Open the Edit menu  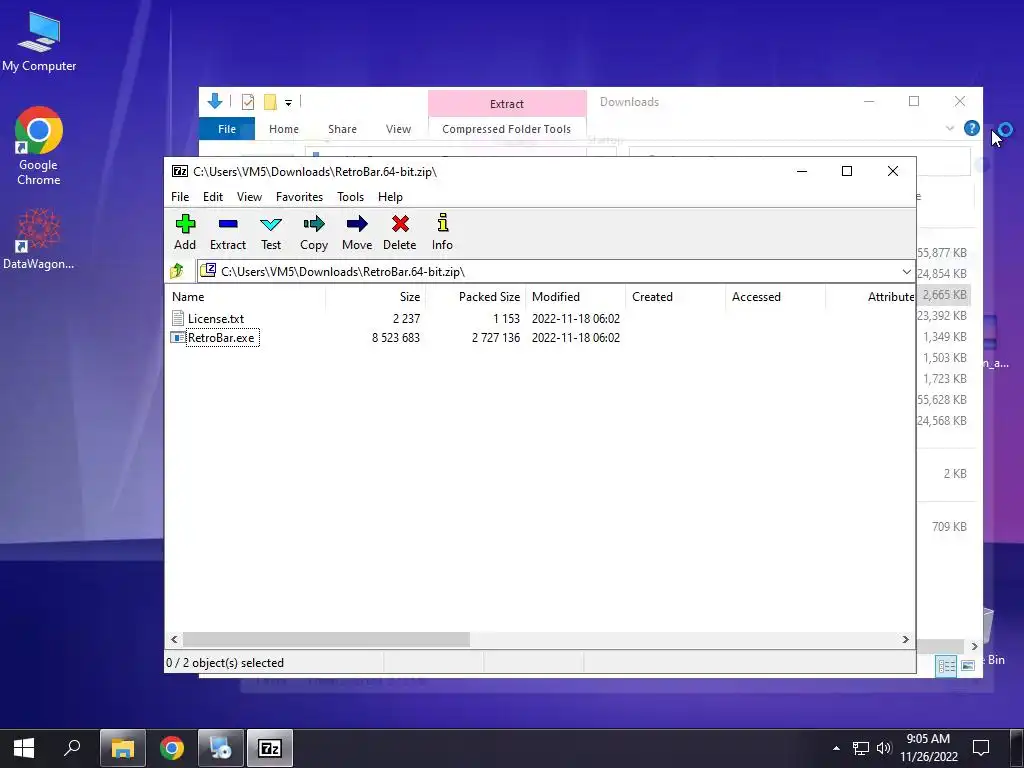pos(213,197)
